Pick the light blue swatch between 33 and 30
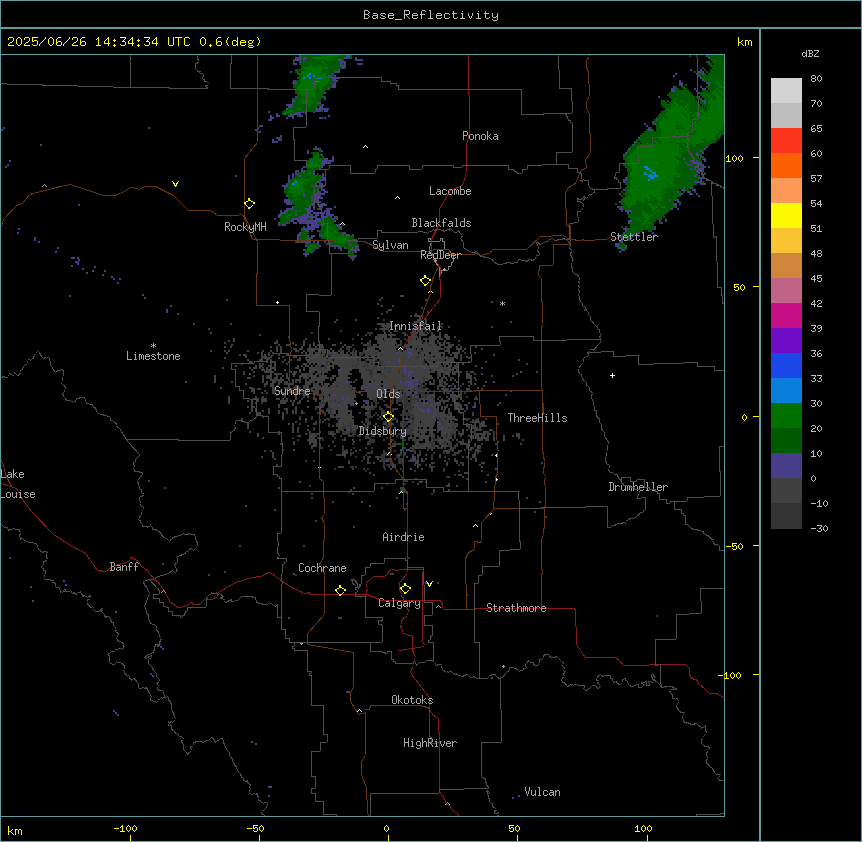 click(786, 391)
